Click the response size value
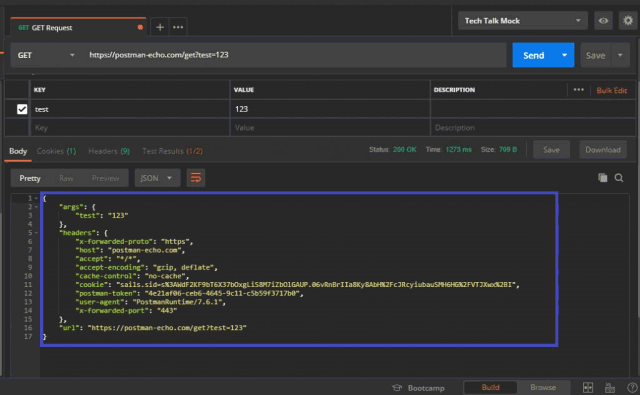Screen dimensions: 640x395 [x=508, y=150]
